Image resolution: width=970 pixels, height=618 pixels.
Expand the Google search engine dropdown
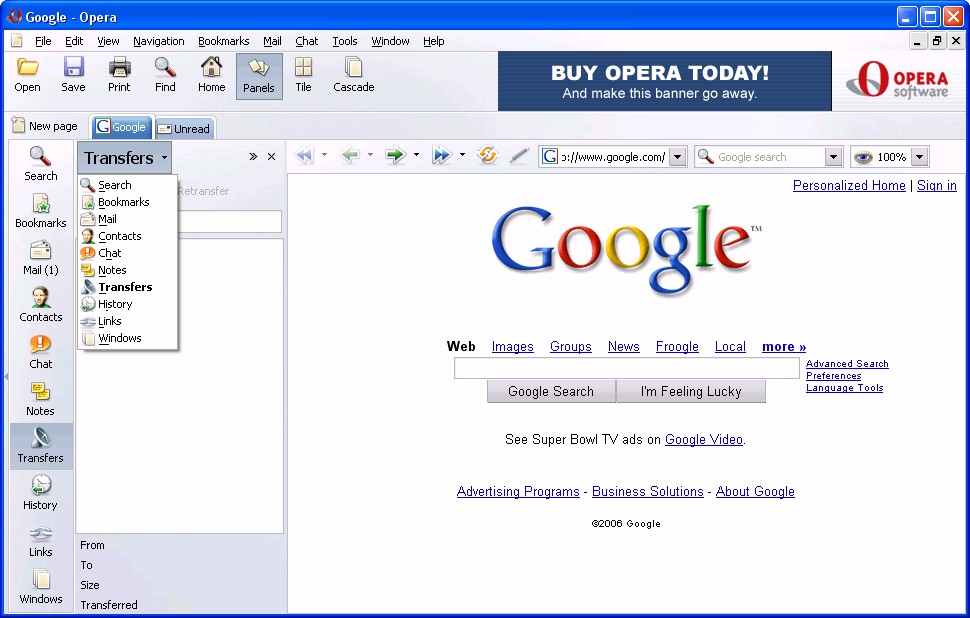[834, 157]
